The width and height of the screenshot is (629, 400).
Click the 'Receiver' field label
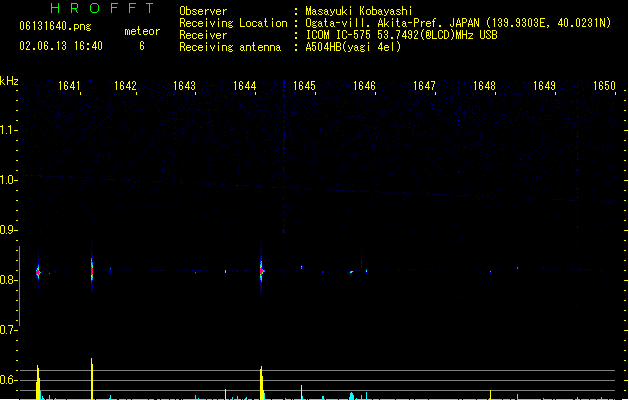tap(203, 35)
